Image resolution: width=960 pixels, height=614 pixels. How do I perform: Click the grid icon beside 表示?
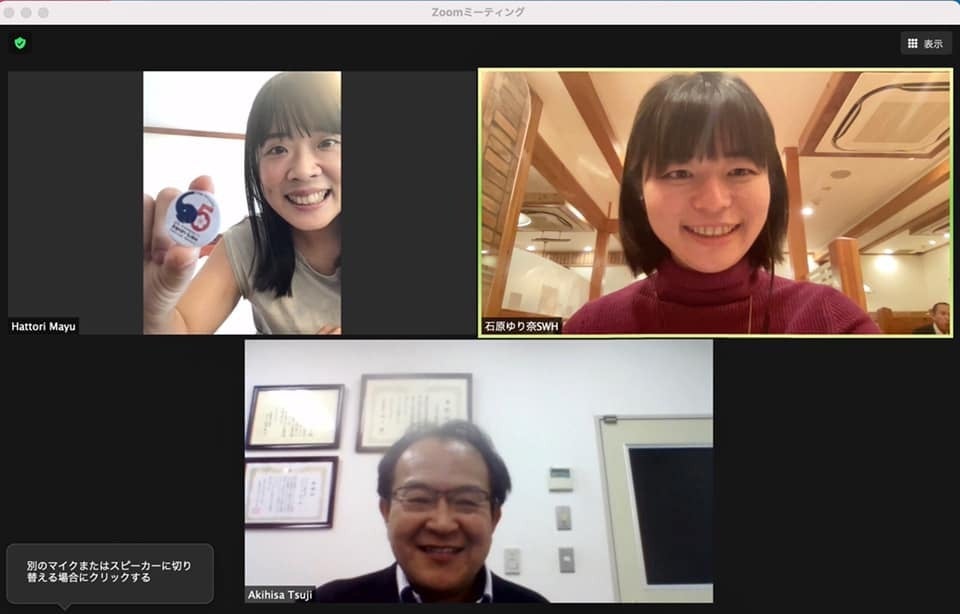pyautogui.click(x=912, y=43)
